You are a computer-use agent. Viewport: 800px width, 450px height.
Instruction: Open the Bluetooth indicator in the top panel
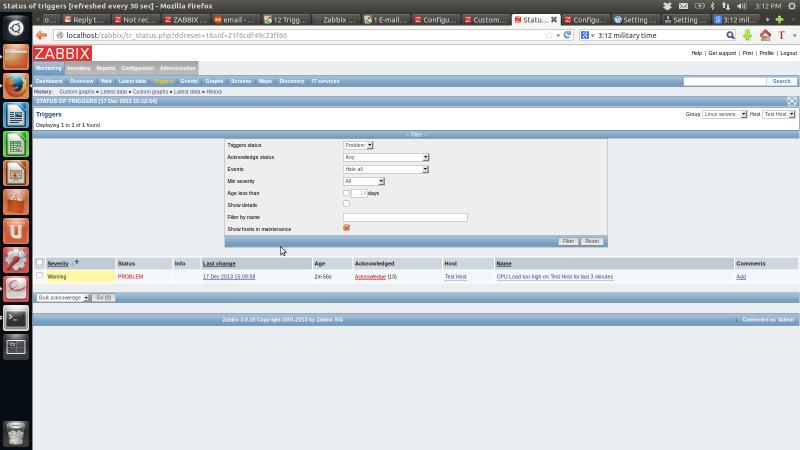pos(713,6)
